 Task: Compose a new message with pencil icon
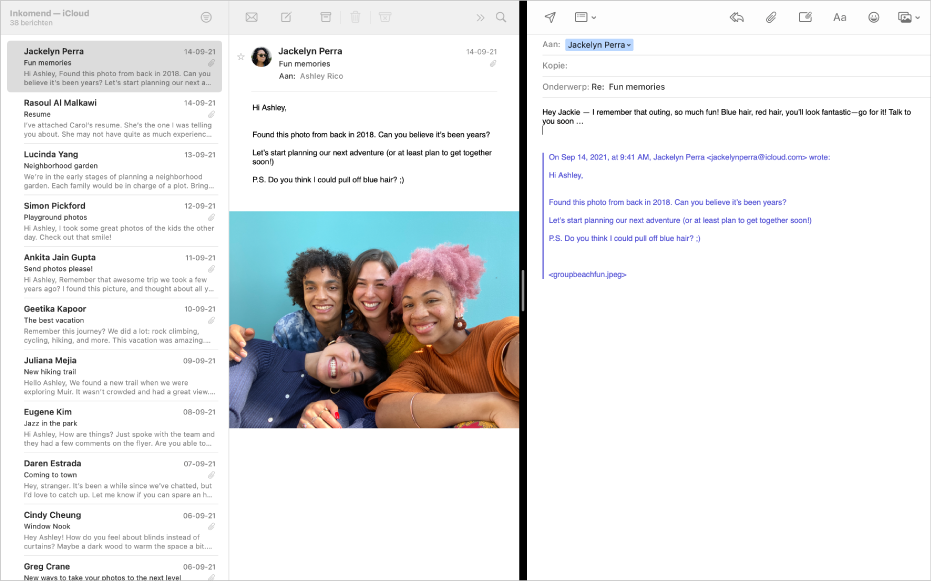coord(286,17)
